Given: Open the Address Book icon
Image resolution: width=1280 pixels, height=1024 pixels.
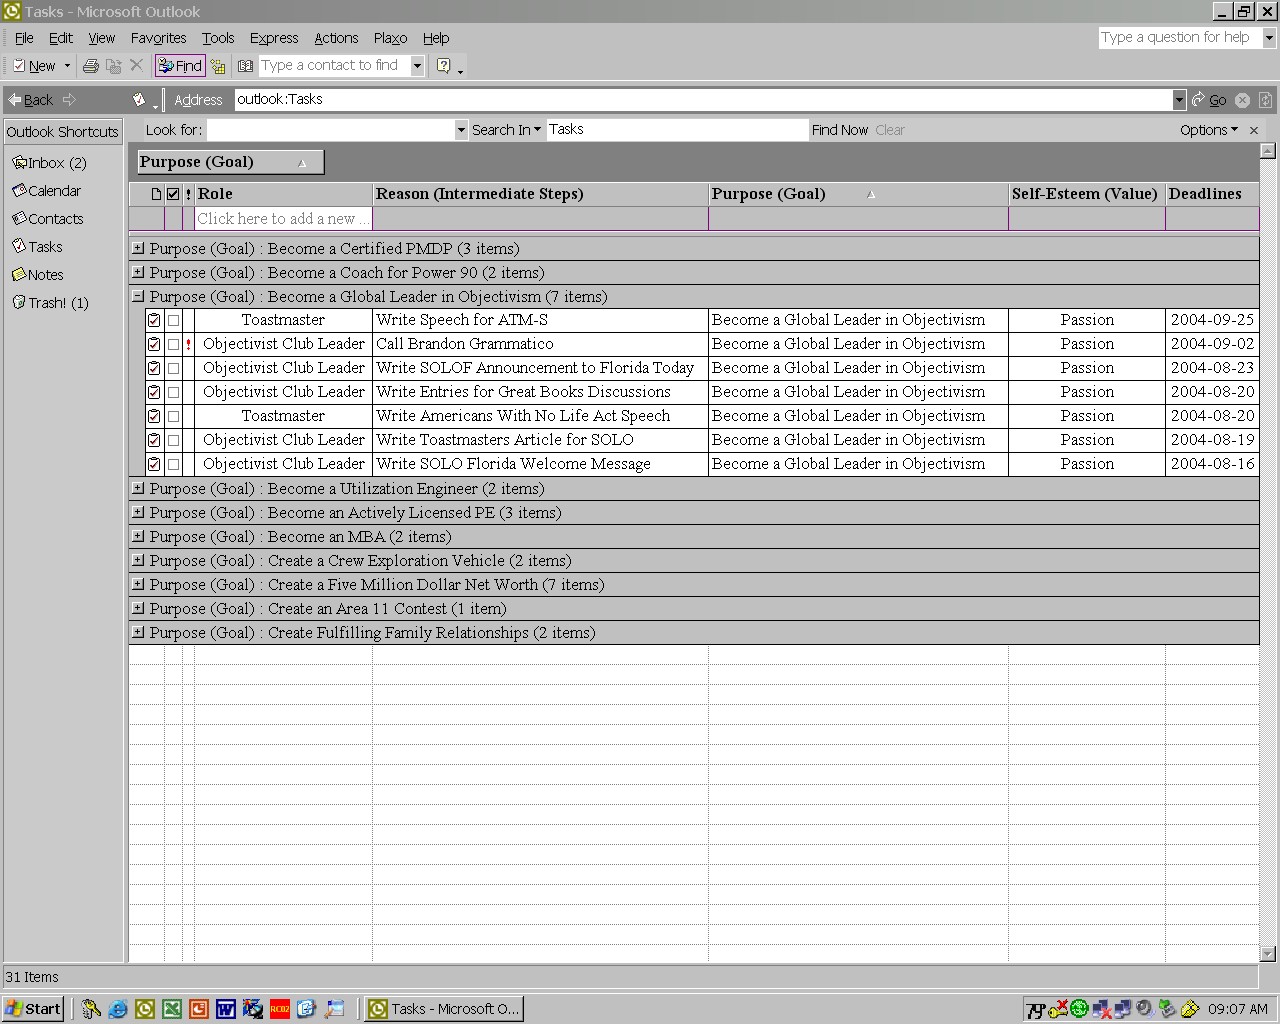Looking at the screenshot, I should click(x=246, y=66).
